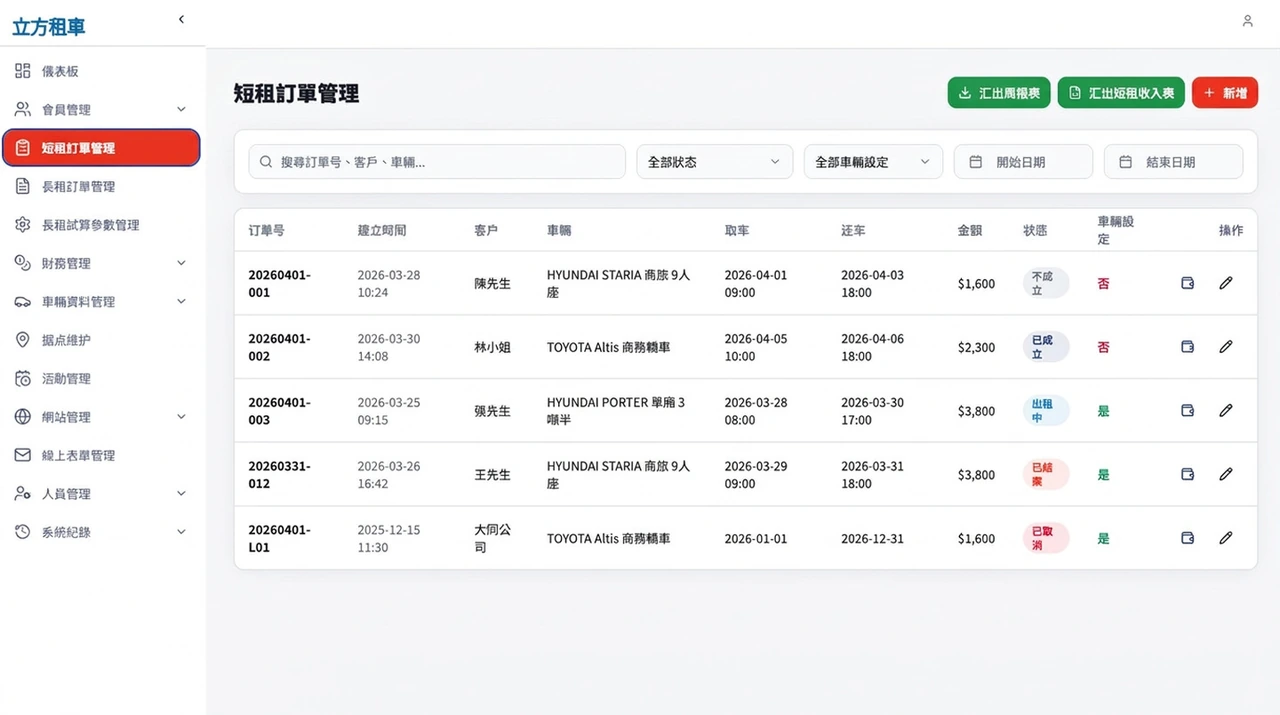Open wallet icon for order 20260401-L01
The width and height of the screenshot is (1280, 715).
click(x=1188, y=538)
